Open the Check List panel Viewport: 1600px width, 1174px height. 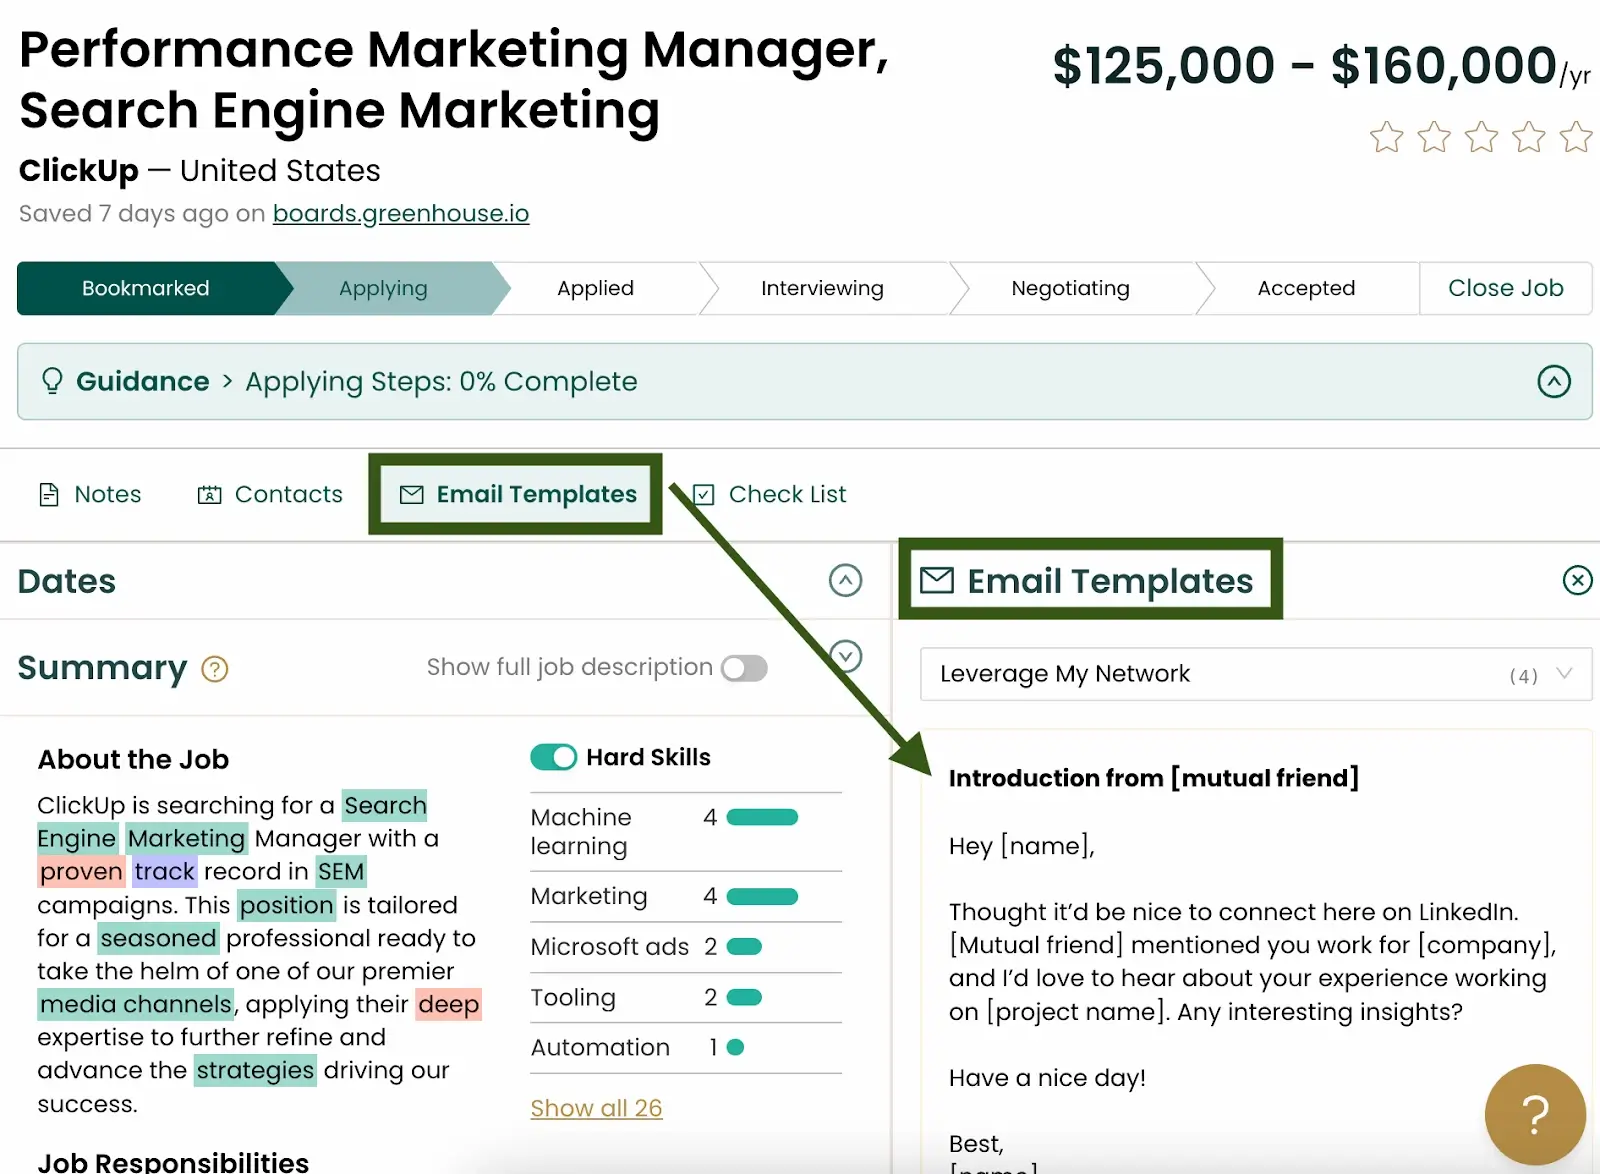(767, 494)
